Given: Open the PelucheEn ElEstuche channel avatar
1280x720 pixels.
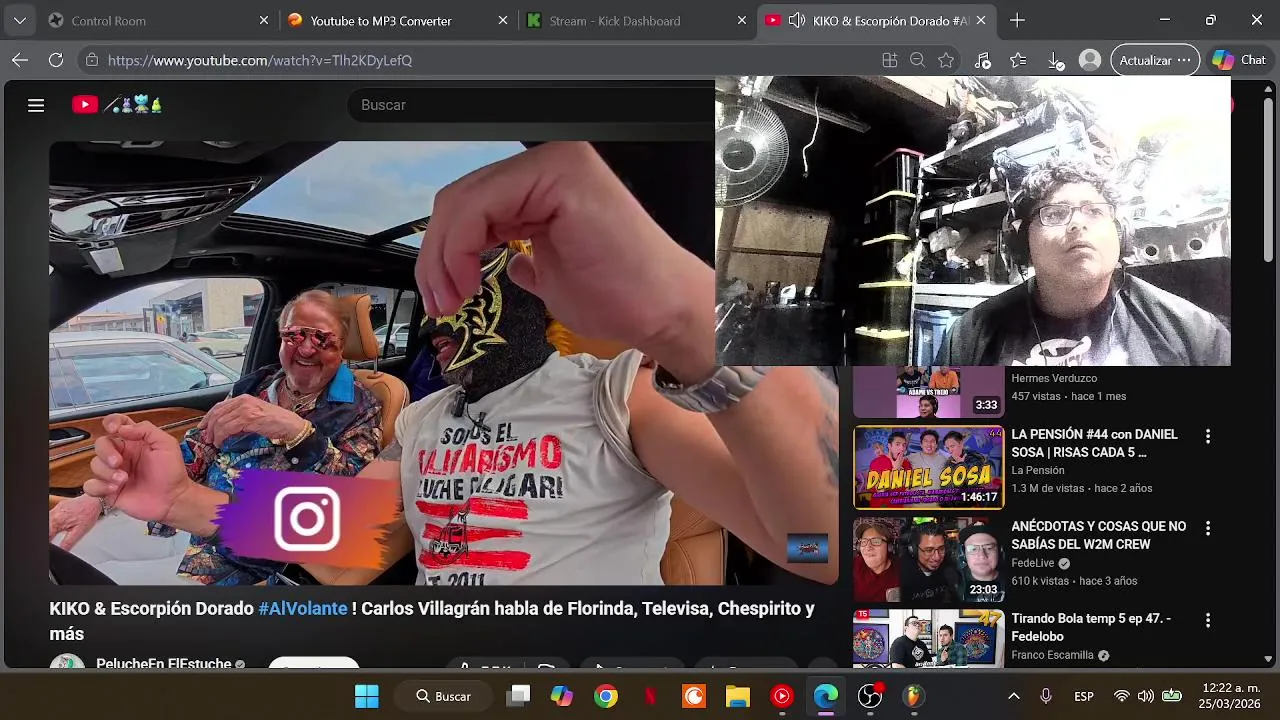Looking at the screenshot, I should (67, 663).
